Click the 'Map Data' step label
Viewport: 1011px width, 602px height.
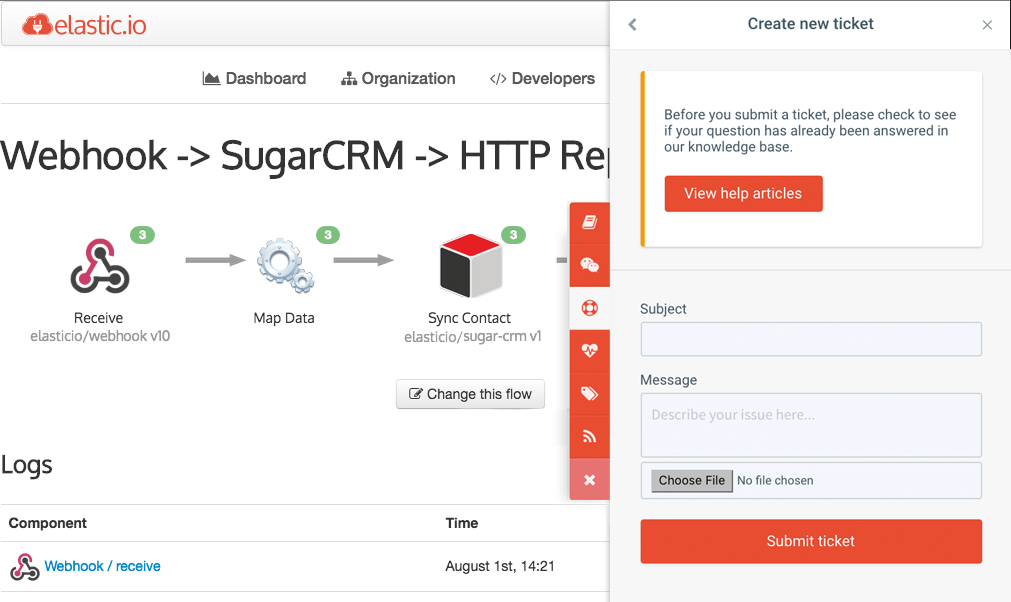(284, 318)
